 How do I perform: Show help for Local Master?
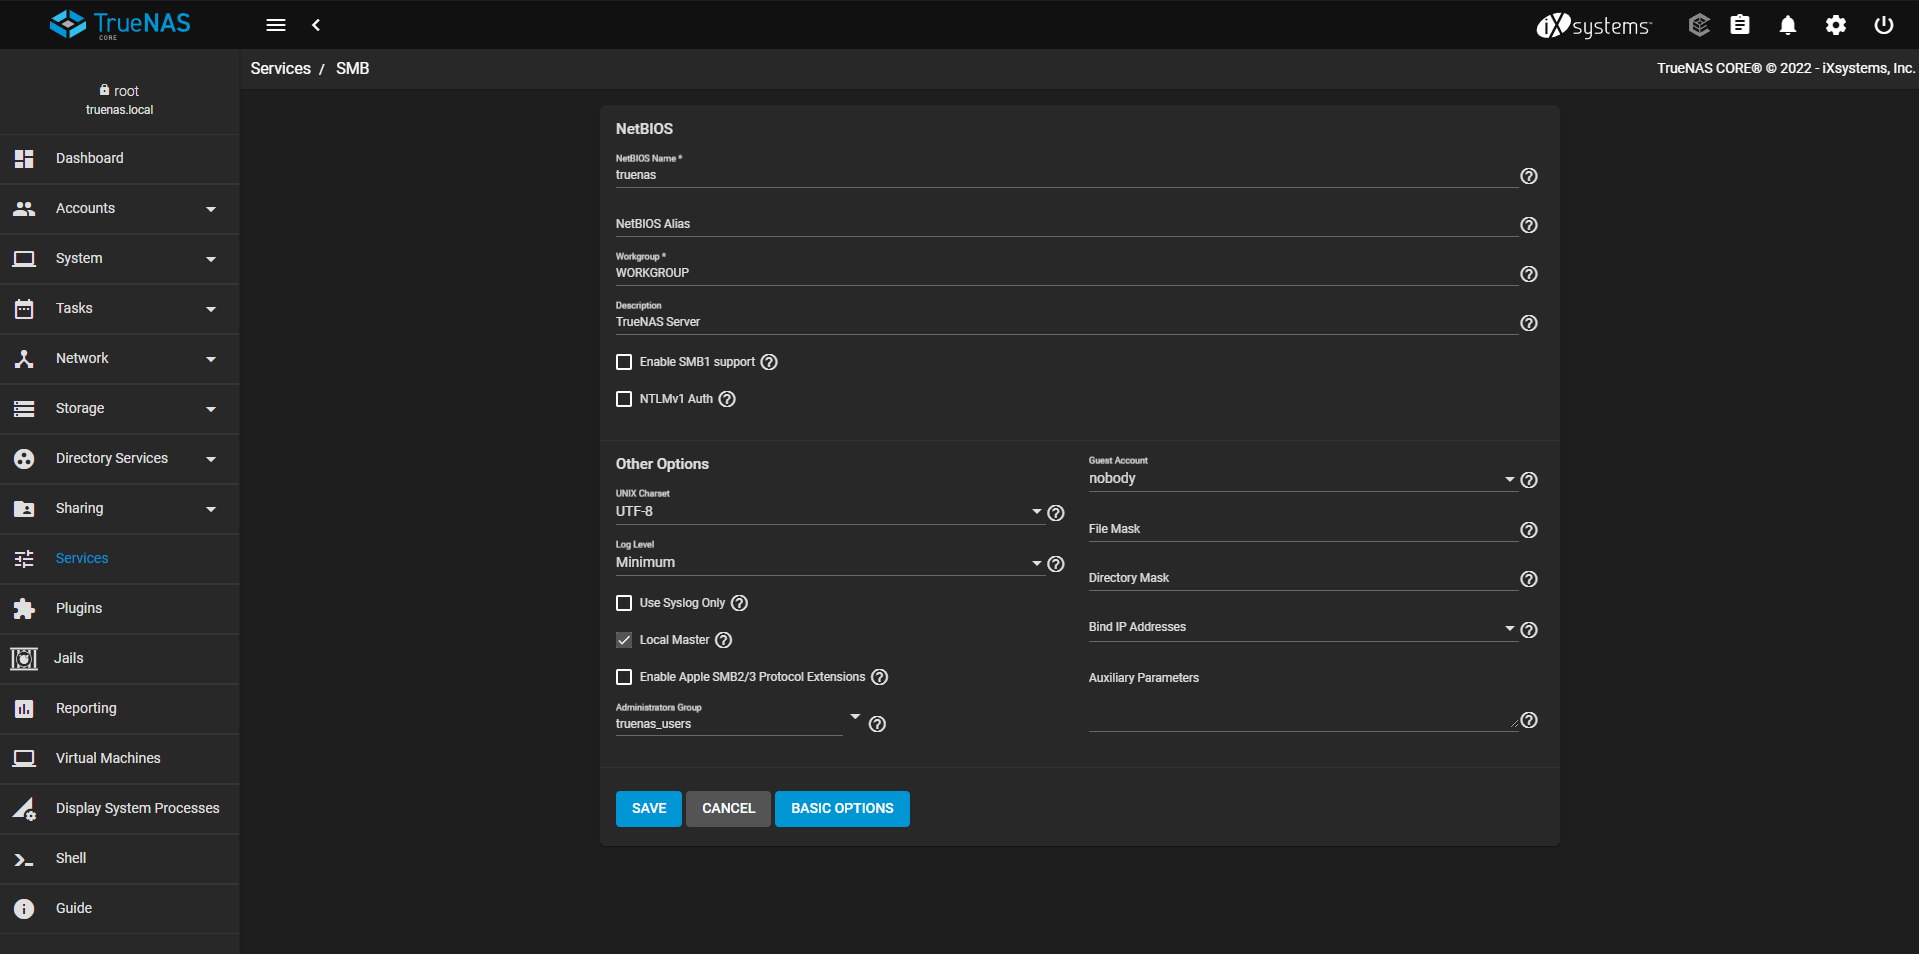[723, 640]
